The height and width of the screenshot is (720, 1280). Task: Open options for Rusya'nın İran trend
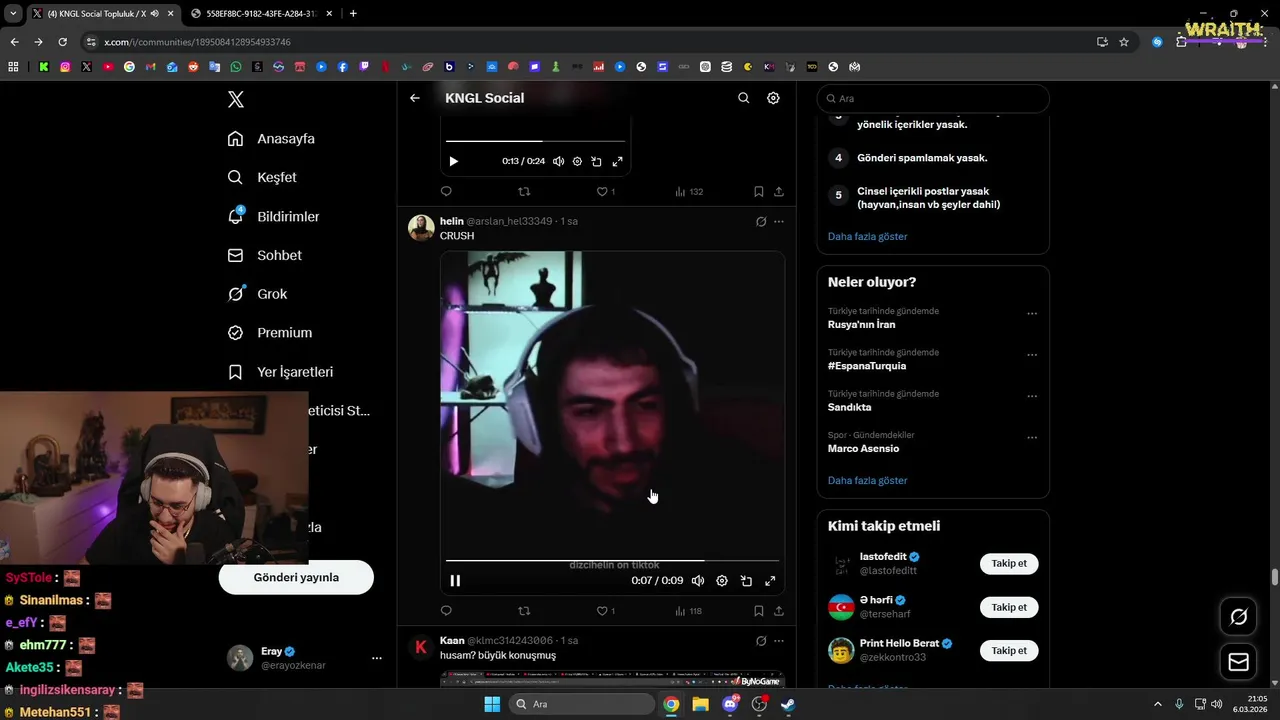1032,314
